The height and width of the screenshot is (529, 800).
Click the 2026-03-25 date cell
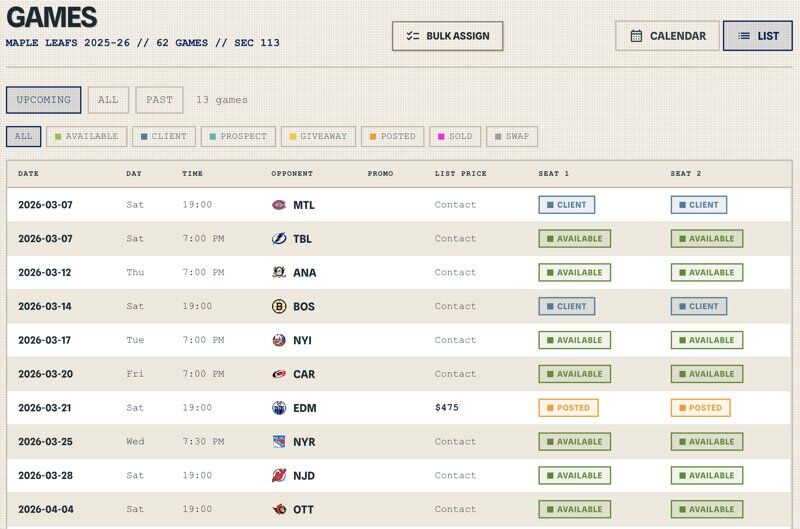click(45, 441)
